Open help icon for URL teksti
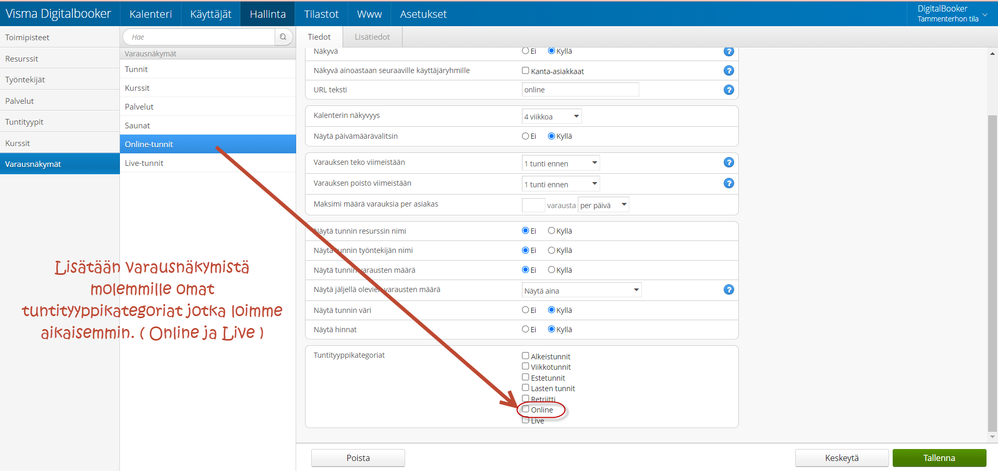 [729, 90]
